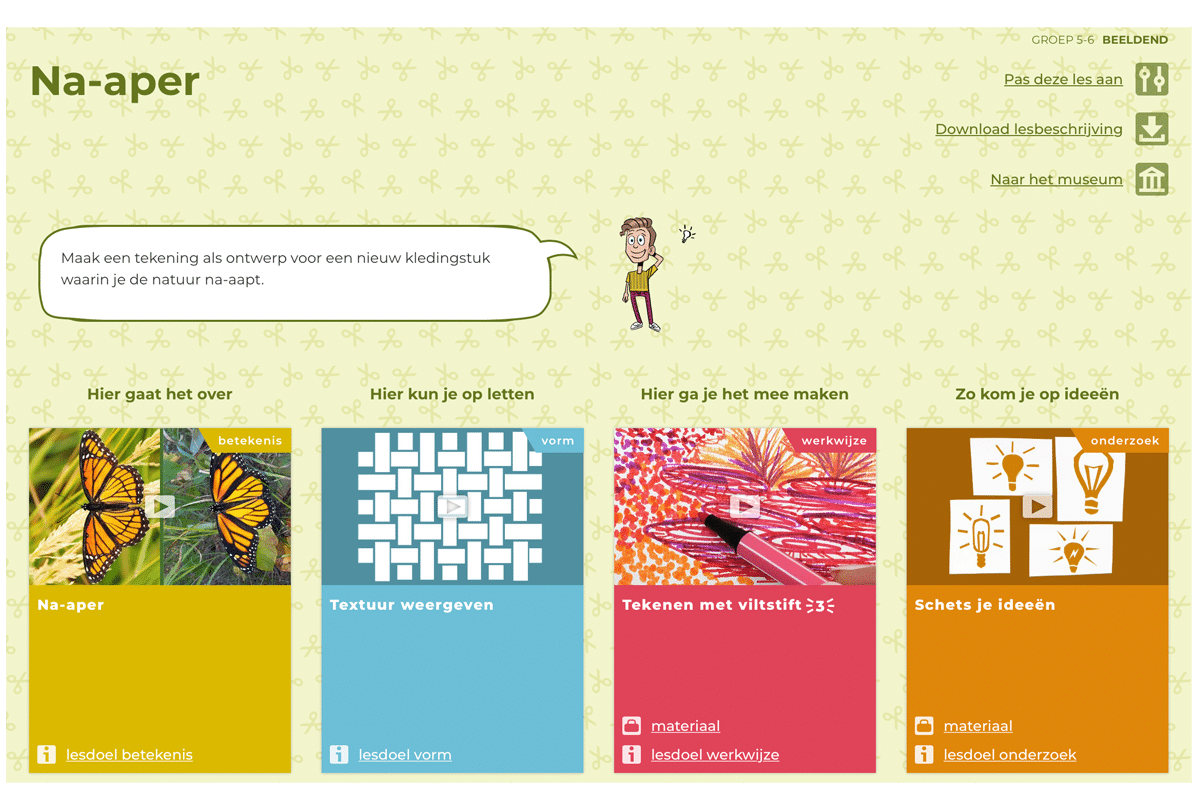Click bag icon beside materiaal in orange card
Image resolution: width=1200 pixels, height=800 pixels.
(924, 726)
